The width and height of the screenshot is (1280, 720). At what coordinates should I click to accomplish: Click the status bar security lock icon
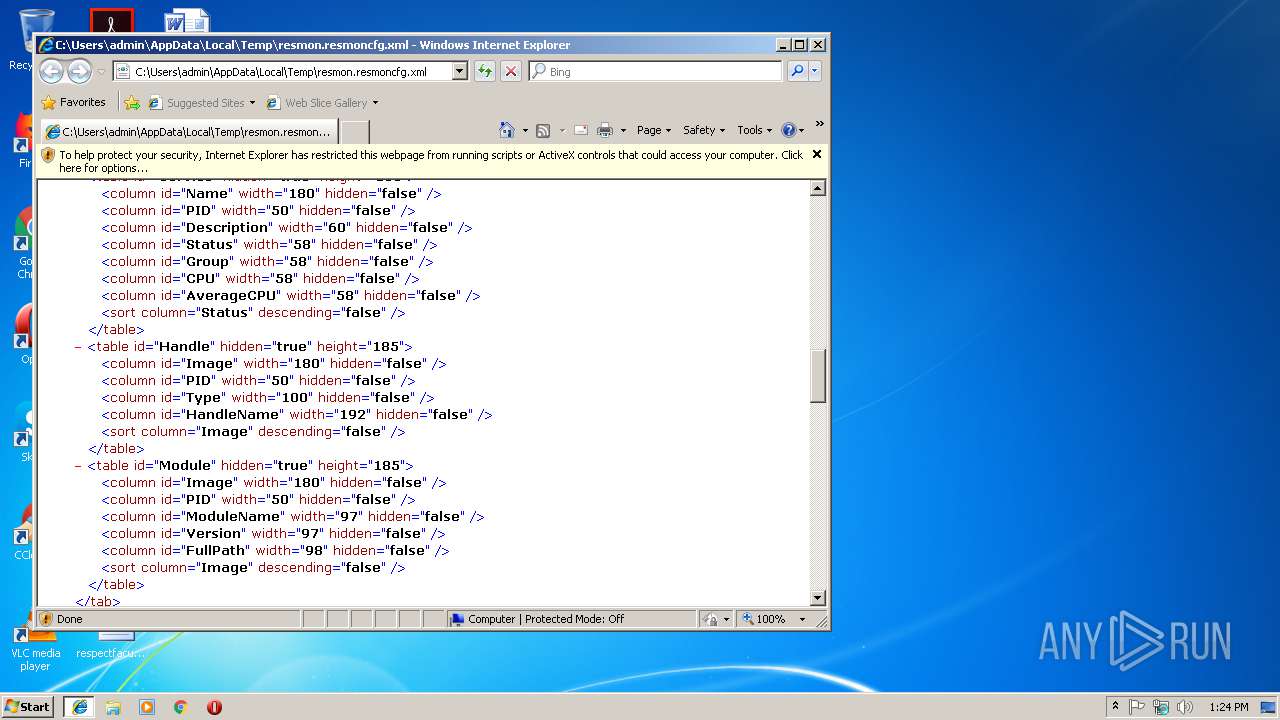pyautogui.click(x=709, y=619)
